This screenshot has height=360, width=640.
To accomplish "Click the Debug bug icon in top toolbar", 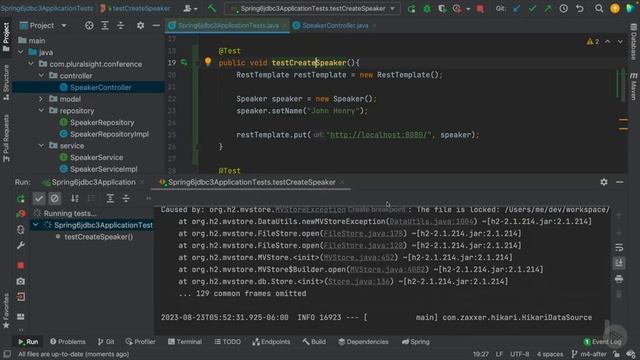I will click(427, 9).
